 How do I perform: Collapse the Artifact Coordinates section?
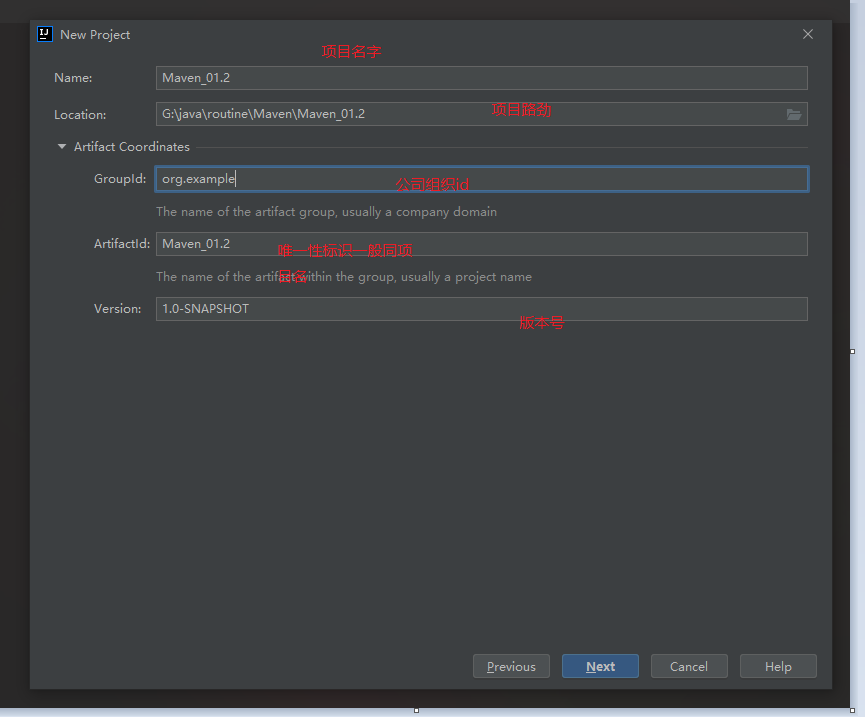click(62, 147)
